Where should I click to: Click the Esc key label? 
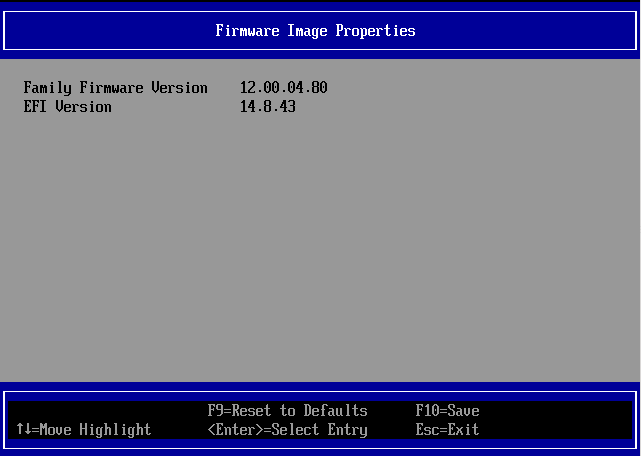[427, 430]
